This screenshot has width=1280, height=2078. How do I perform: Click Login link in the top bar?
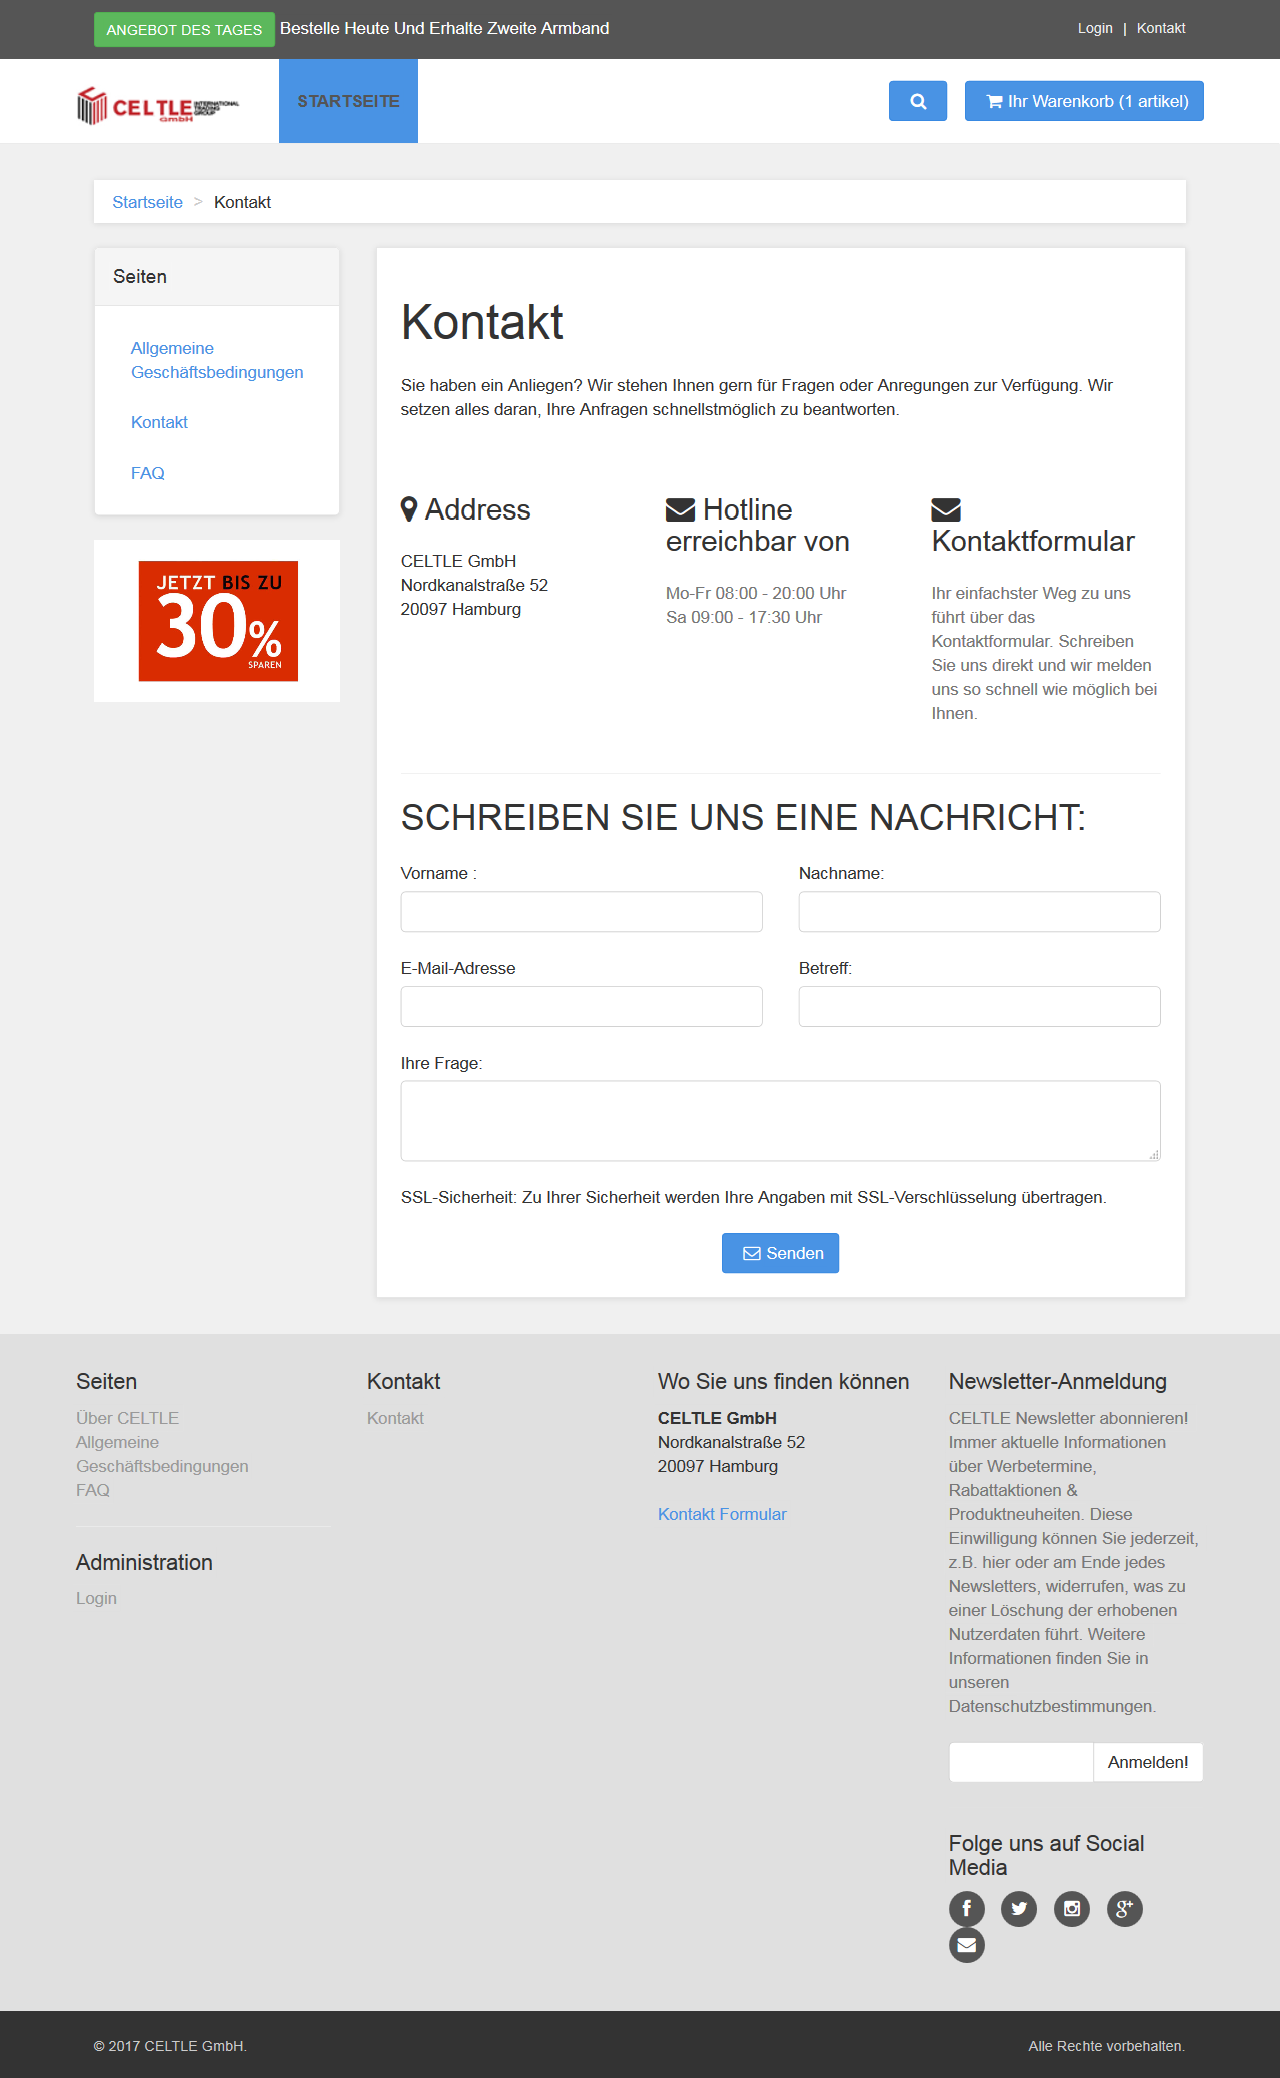[1094, 28]
